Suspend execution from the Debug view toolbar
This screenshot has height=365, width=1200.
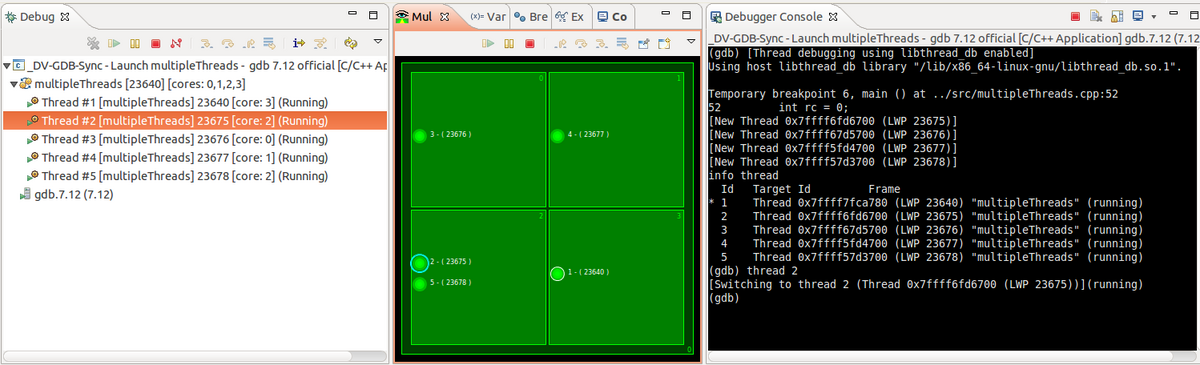click(134, 43)
